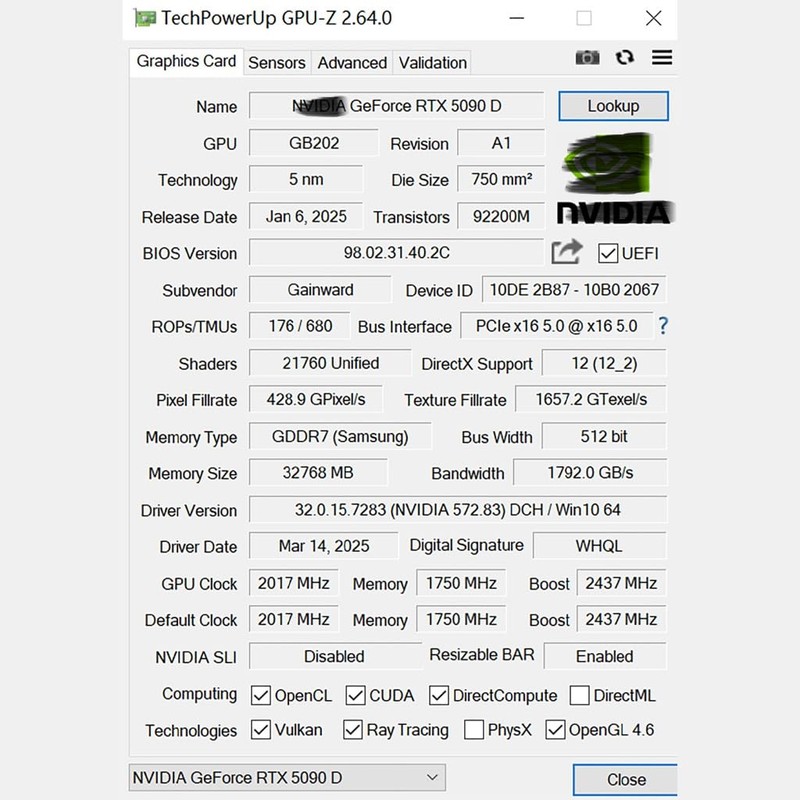Click the Default Clock row's Boost 2437 MHz
The image size is (800, 800).
coord(621,619)
